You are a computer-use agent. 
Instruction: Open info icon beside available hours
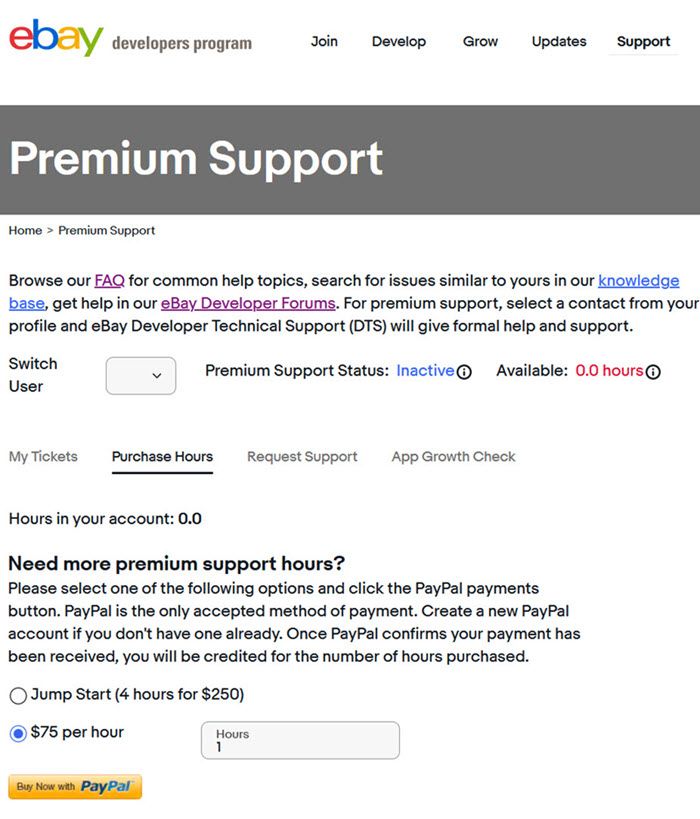[653, 372]
